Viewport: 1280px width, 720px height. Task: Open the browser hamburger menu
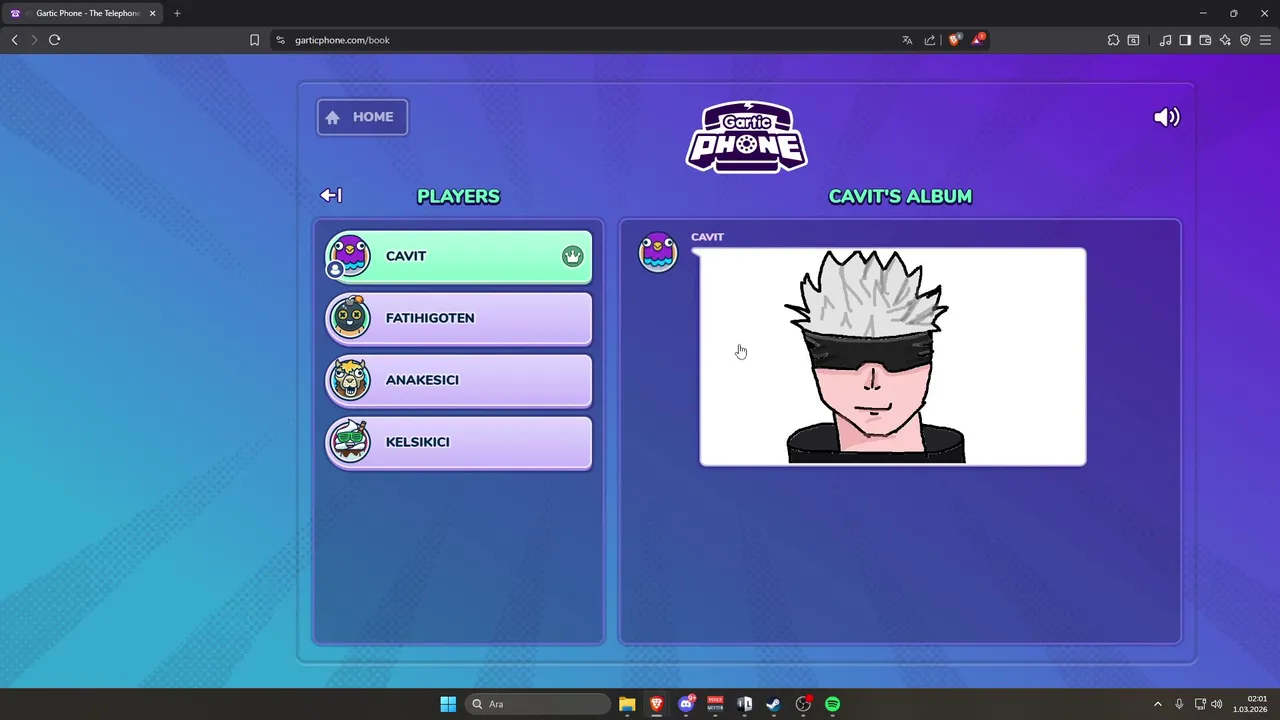pos(1265,40)
